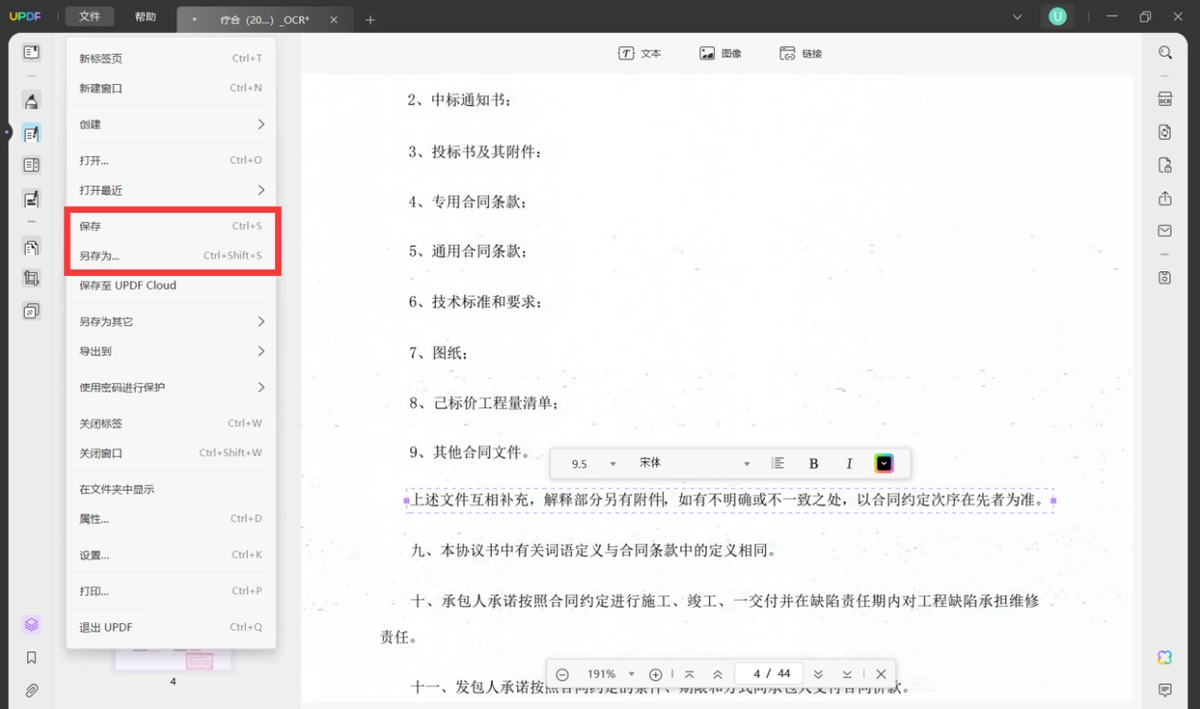The image size is (1200, 709).
Task: Click the 帮助 menu
Action: coord(145,17)
